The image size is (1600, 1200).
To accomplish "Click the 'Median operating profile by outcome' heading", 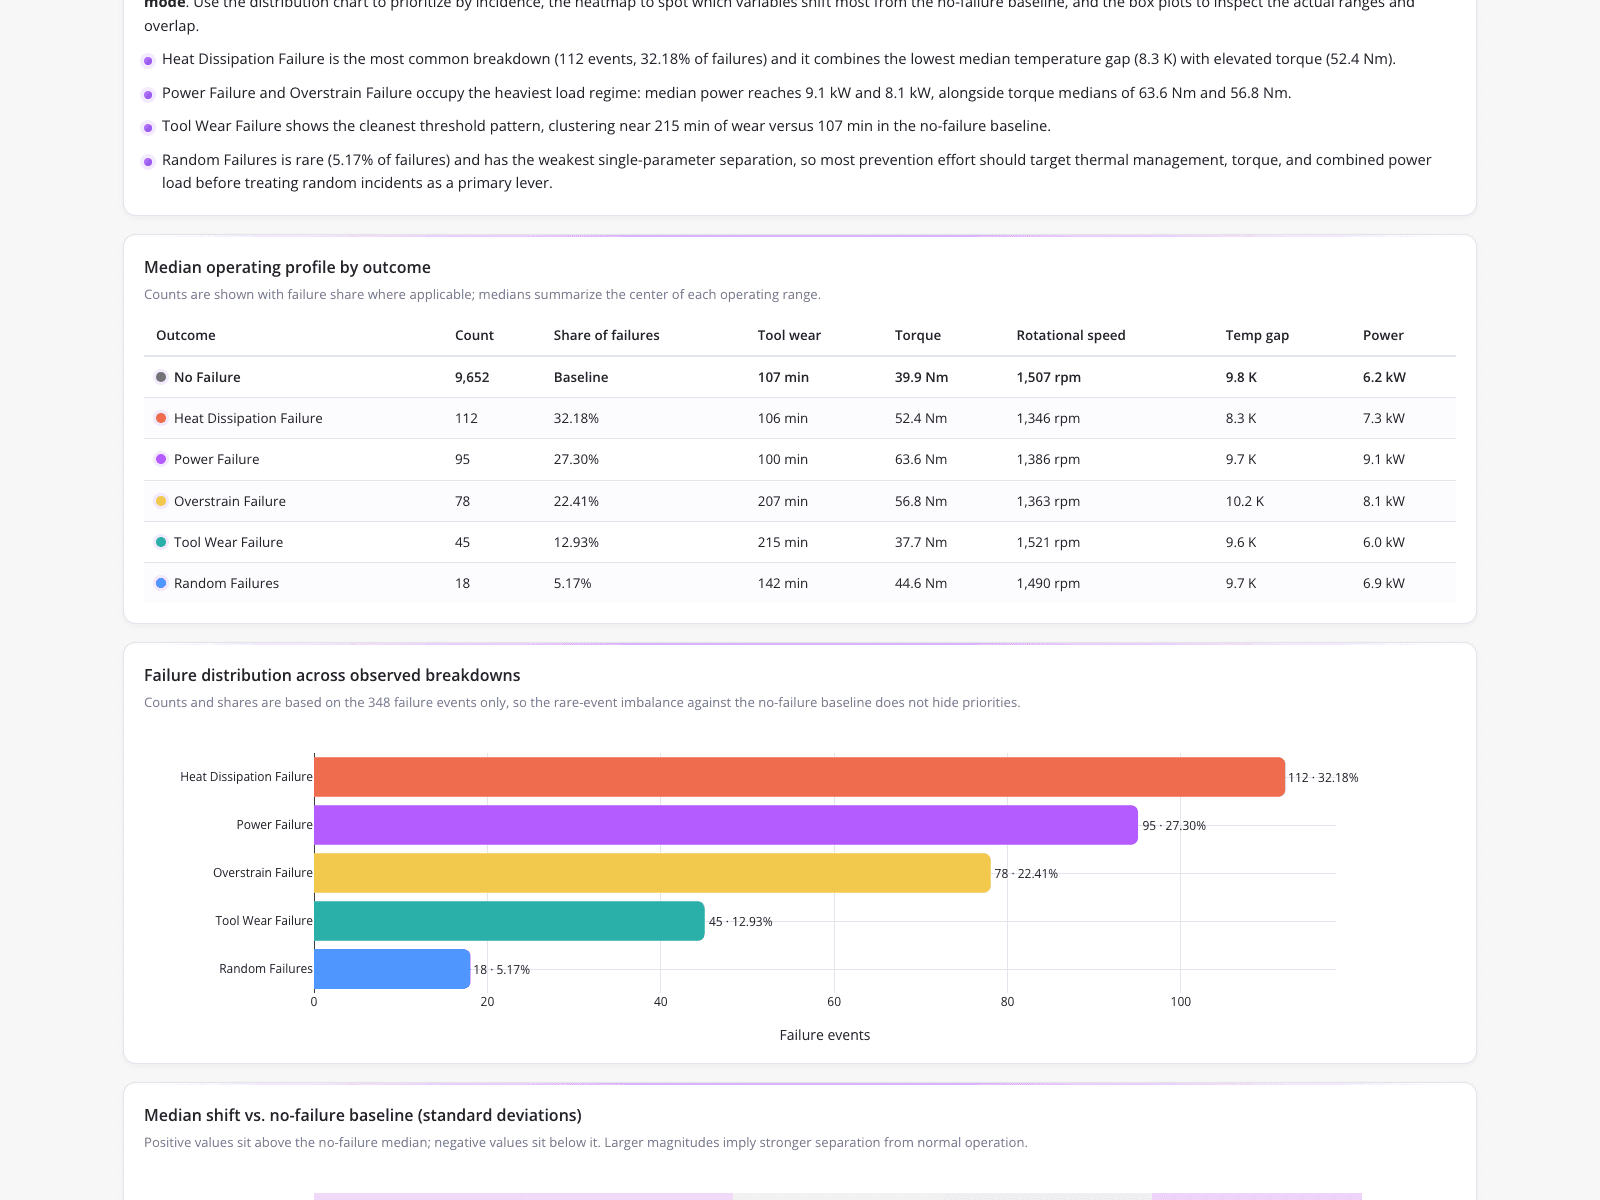I will 287,267.
